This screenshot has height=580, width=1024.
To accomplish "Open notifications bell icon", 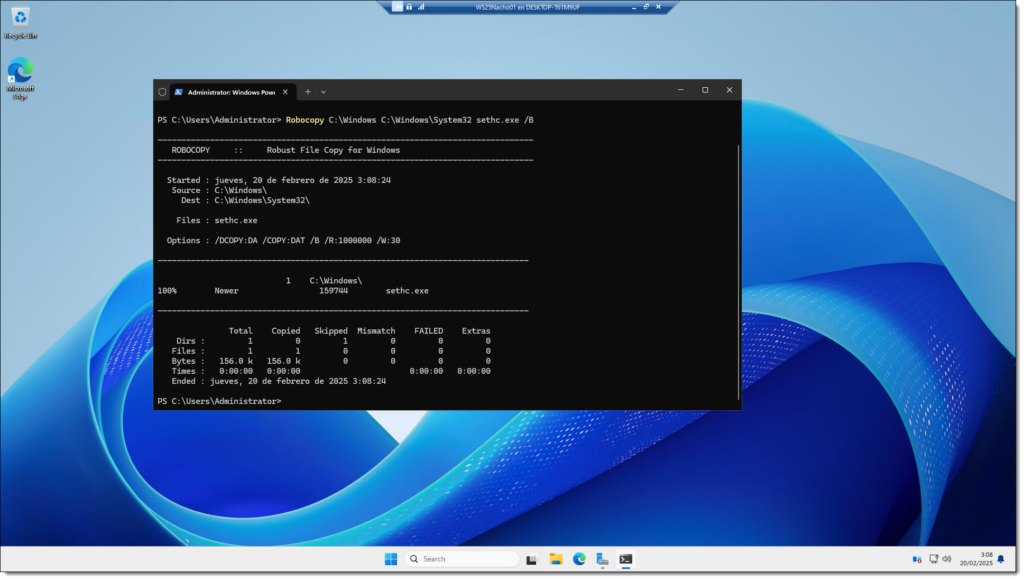I will coord(1001,559).
